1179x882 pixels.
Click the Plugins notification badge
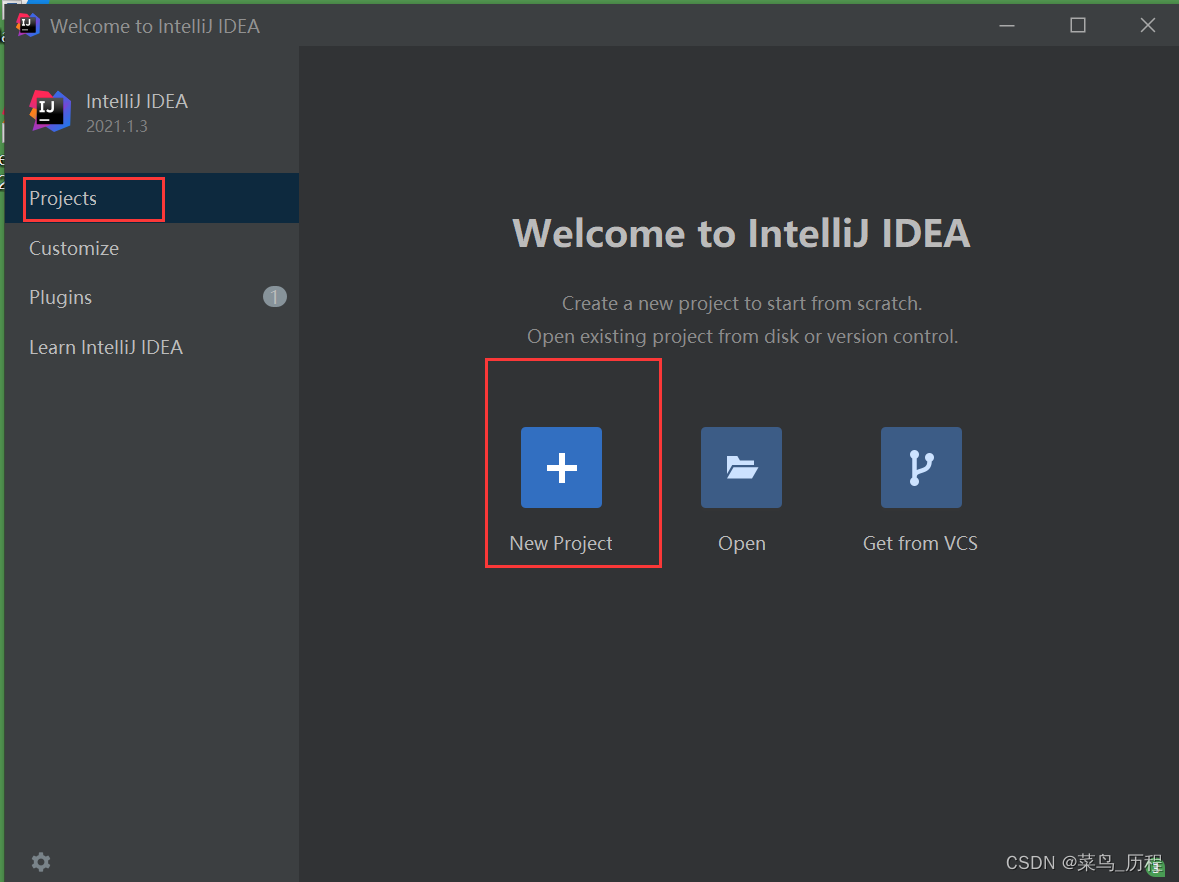click(x=274, y=296)
